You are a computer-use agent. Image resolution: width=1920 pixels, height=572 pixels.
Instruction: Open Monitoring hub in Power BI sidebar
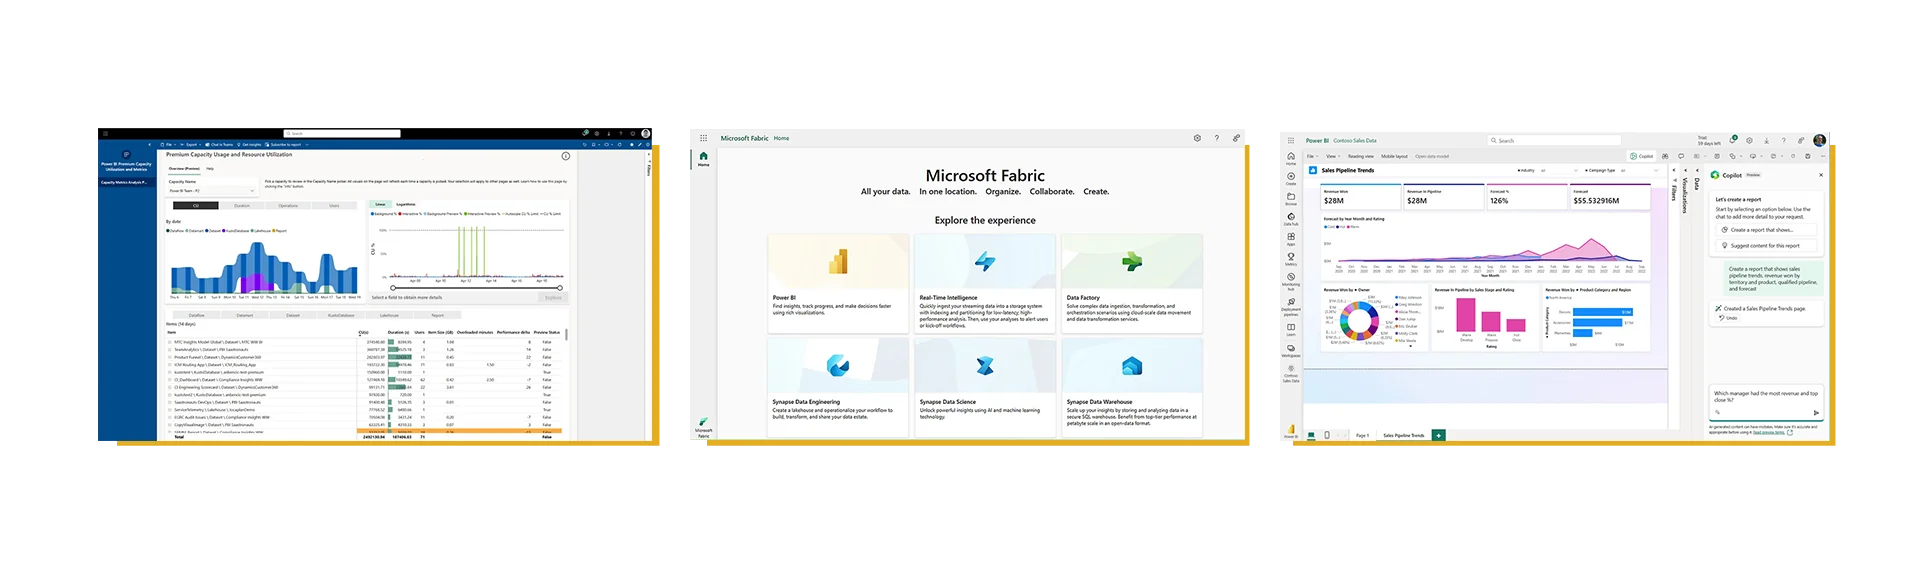coord(1291,281)
